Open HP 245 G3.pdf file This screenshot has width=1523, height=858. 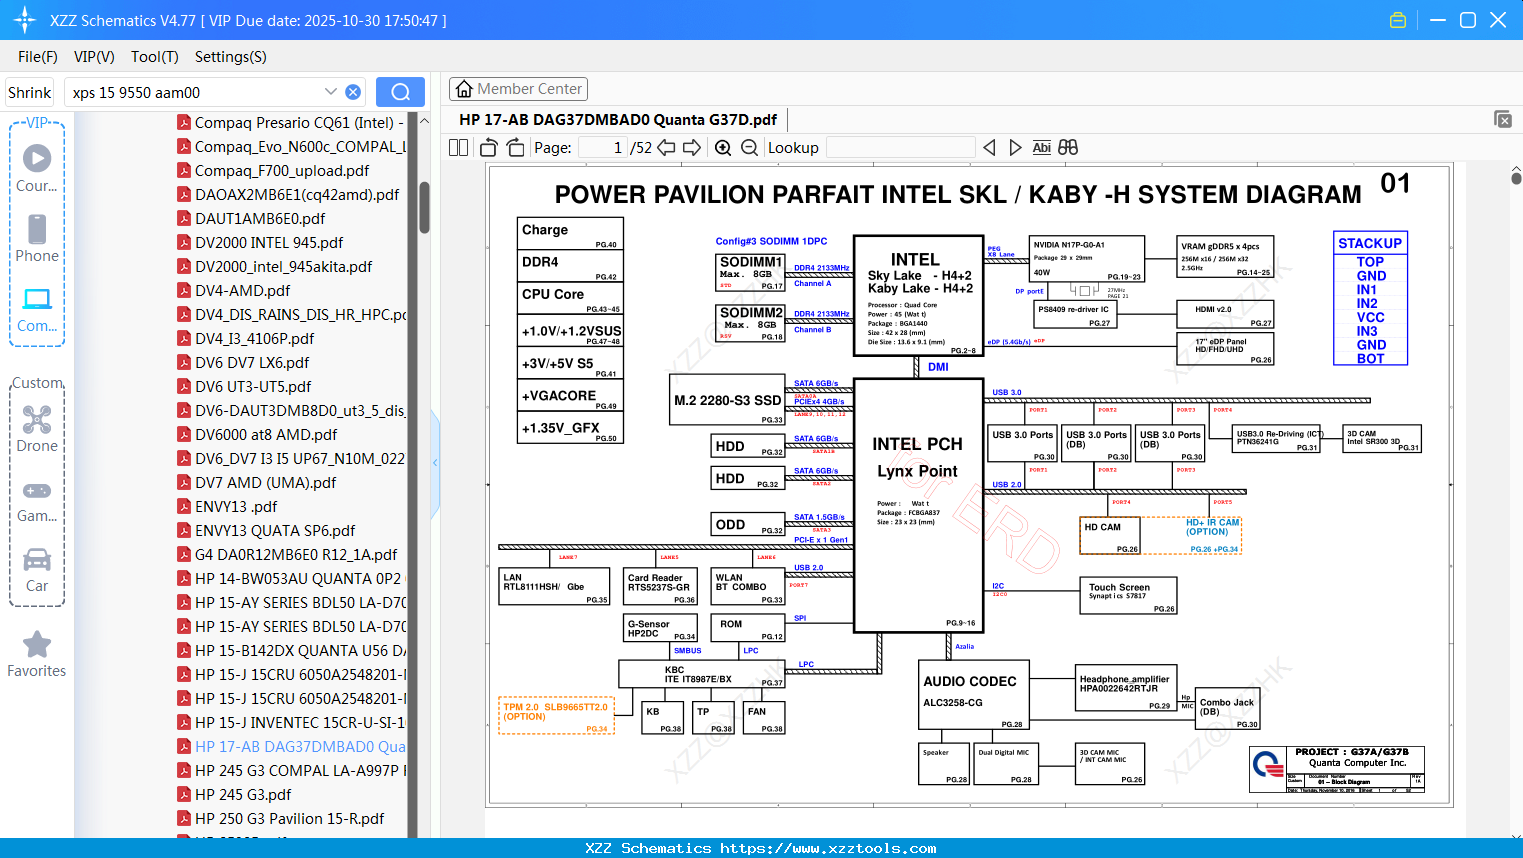(x=235, y=795)
